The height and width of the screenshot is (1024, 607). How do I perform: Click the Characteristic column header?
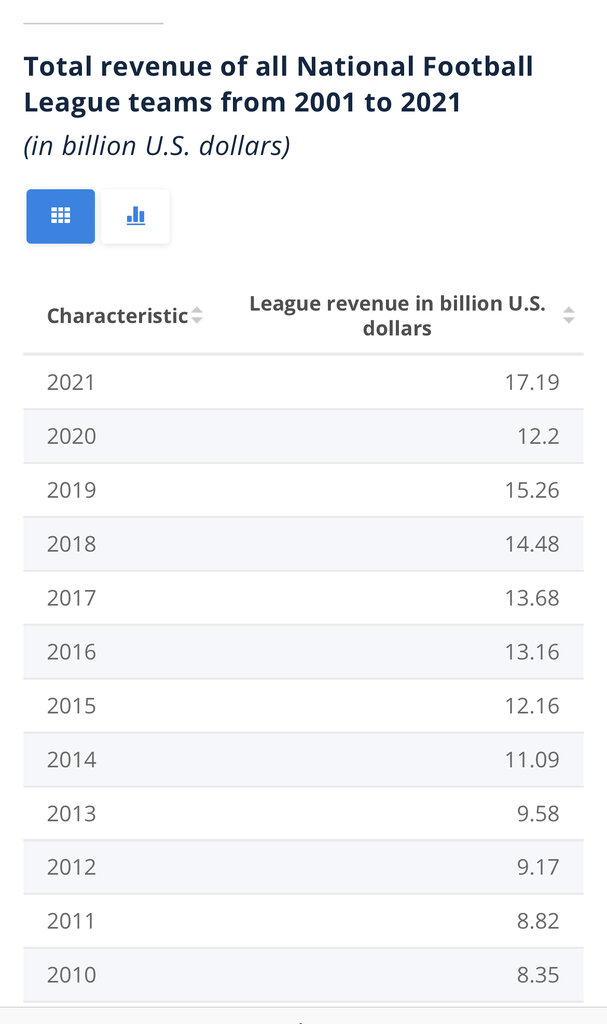pos(118,315)
